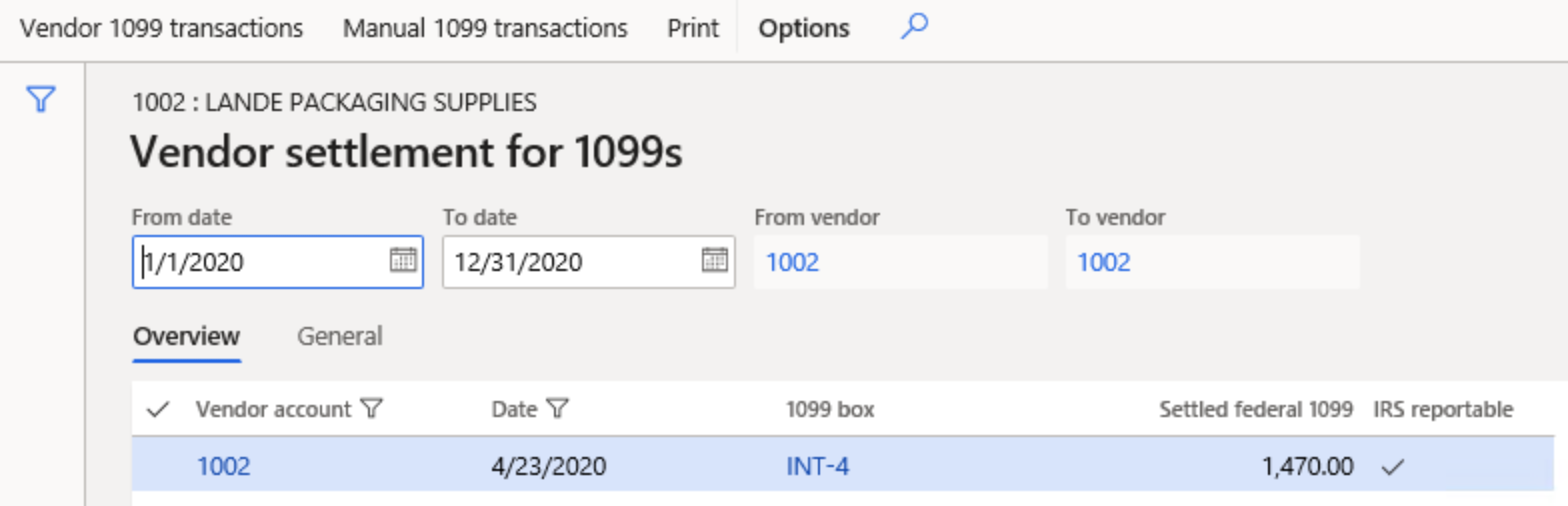Open the Options menu
Screen dimensions: 1568x506
(804, 29)
